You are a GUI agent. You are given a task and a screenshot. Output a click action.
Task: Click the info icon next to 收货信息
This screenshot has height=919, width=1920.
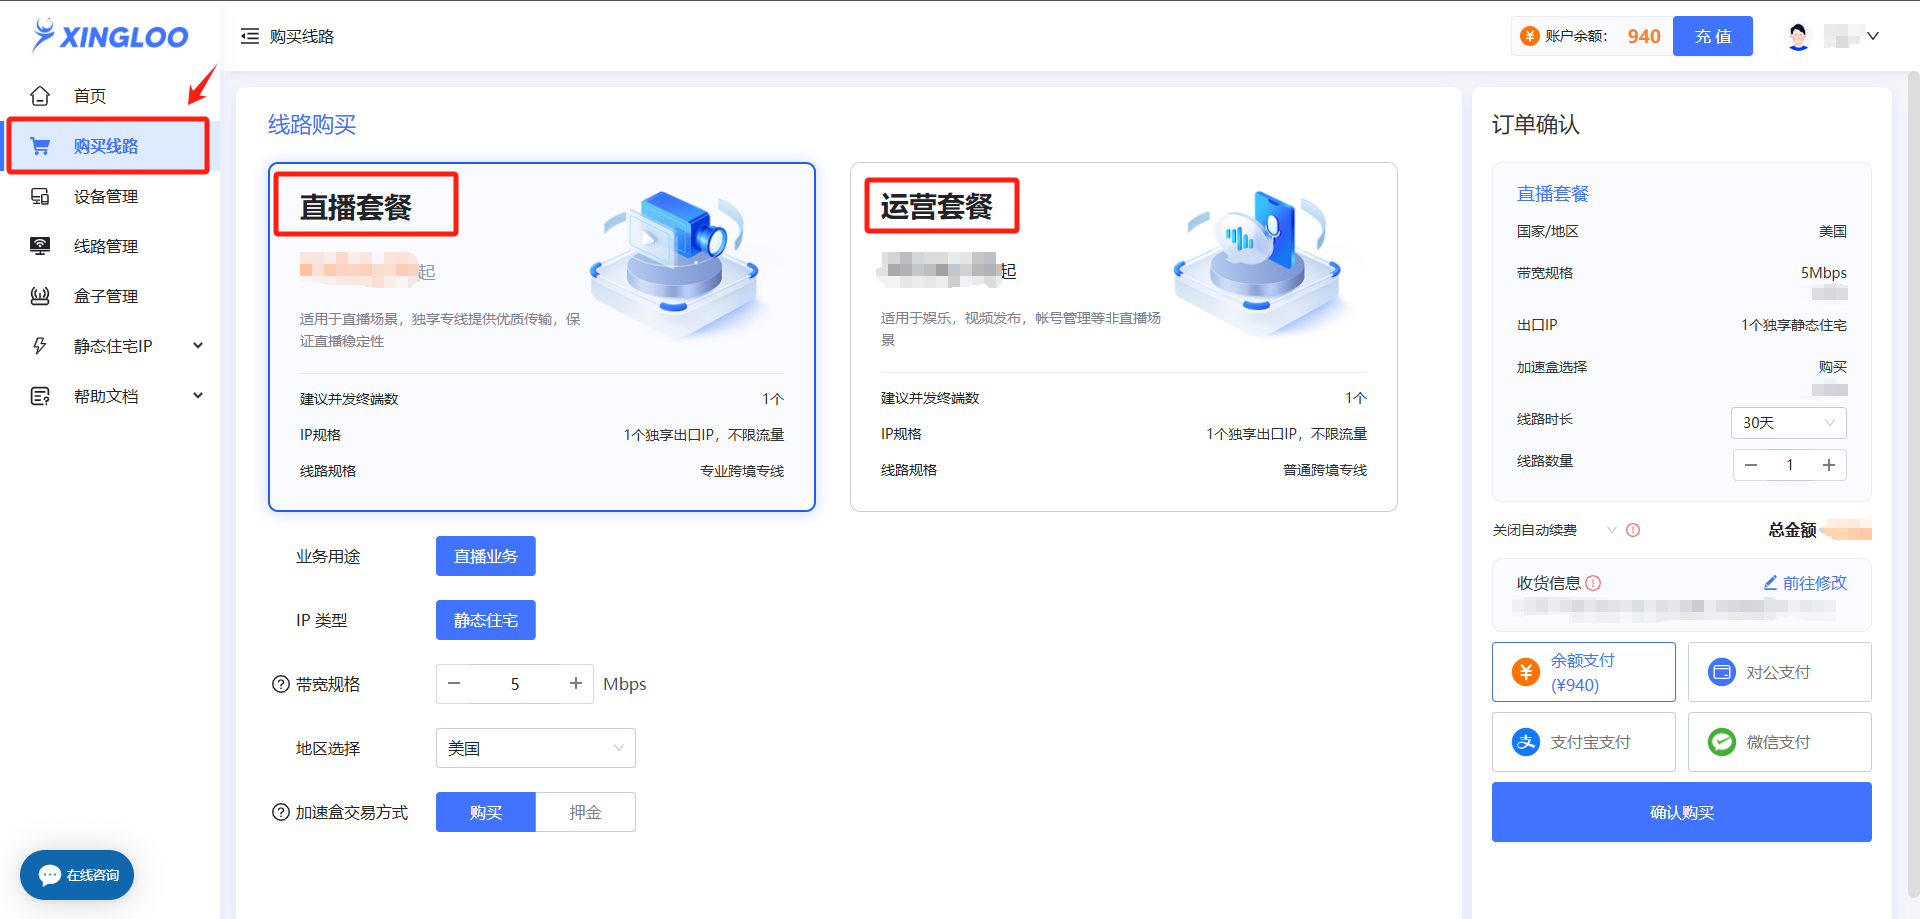[x=1594, y=583]
